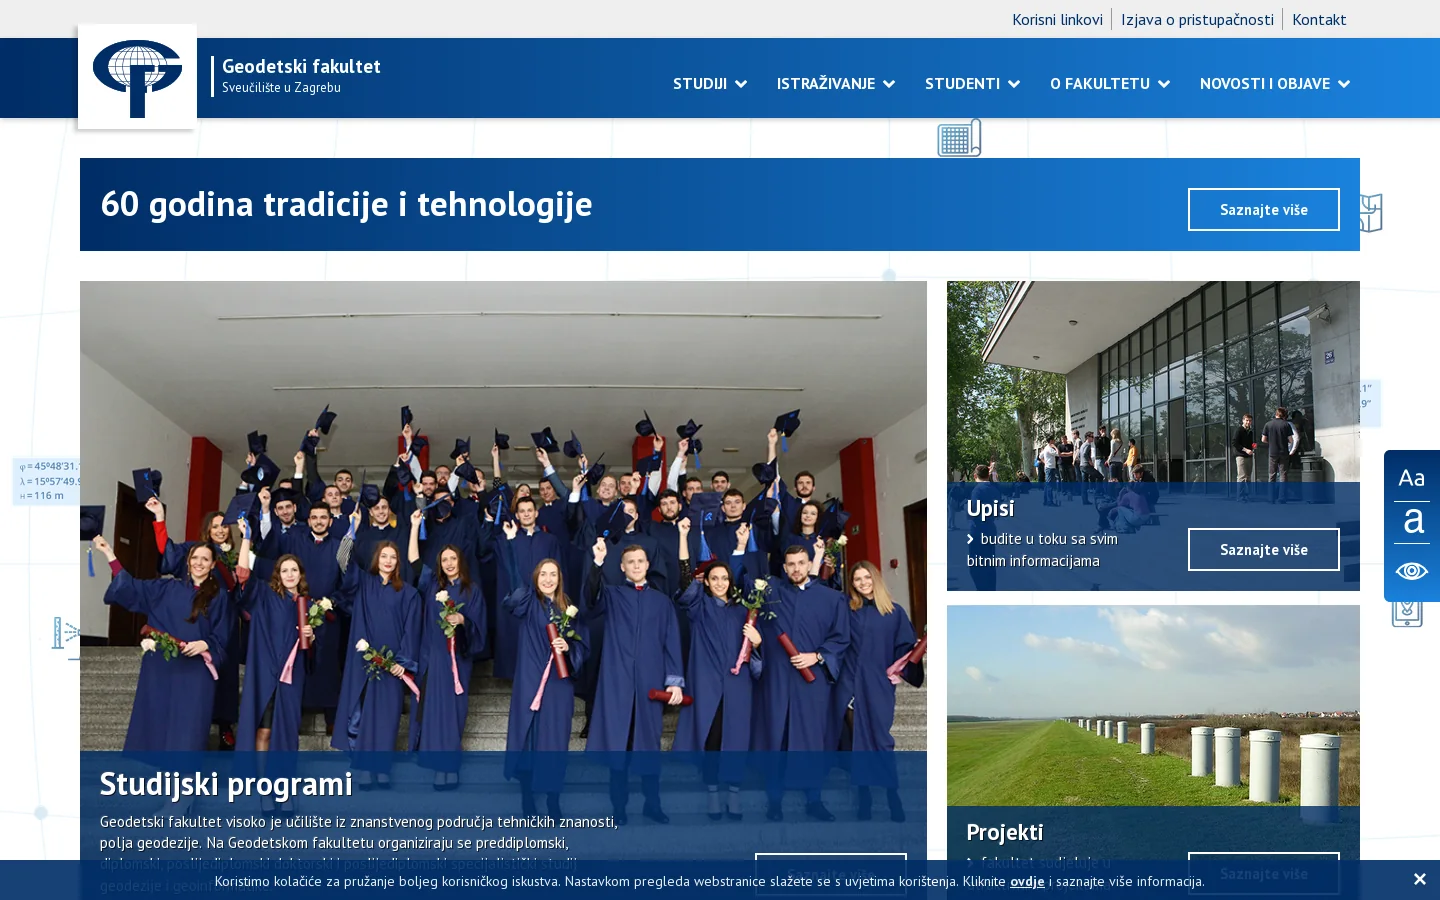The image size is (1440, 900).
Task: Click Saznajte više in the 60 godina banner
Action: [1264, 209]
